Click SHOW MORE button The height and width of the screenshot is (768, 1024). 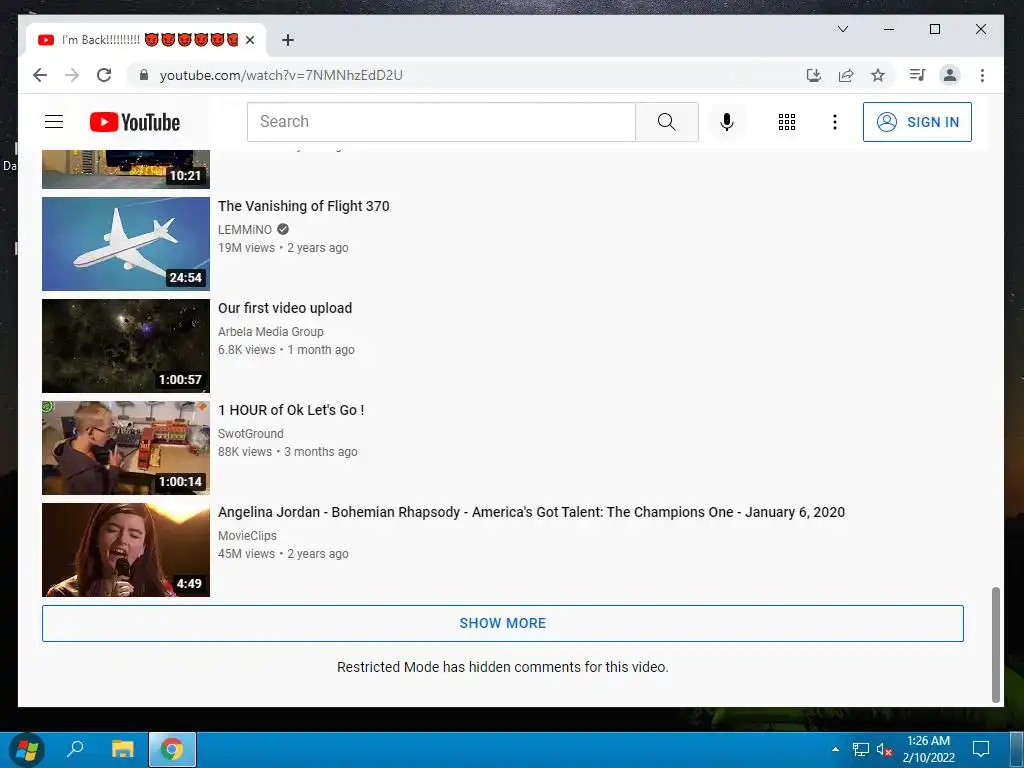(x=503, y=623)
